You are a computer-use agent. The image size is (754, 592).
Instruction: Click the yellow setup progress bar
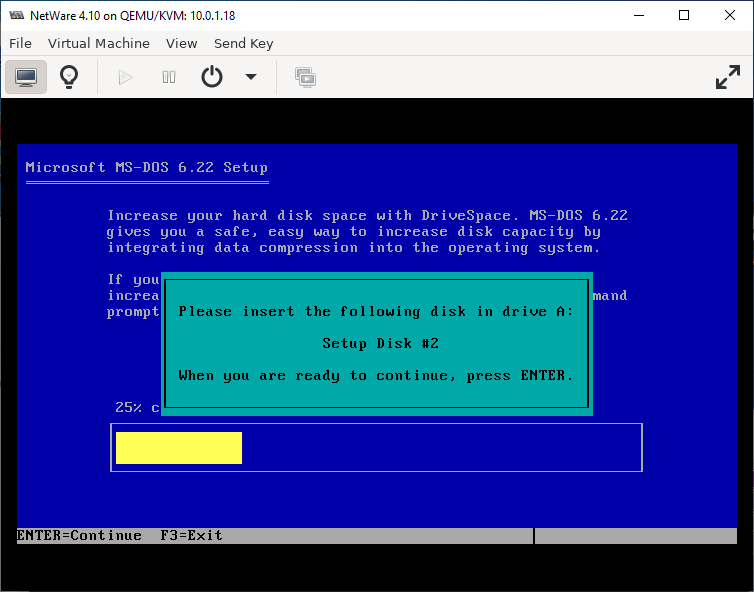[x=179, y=448]
